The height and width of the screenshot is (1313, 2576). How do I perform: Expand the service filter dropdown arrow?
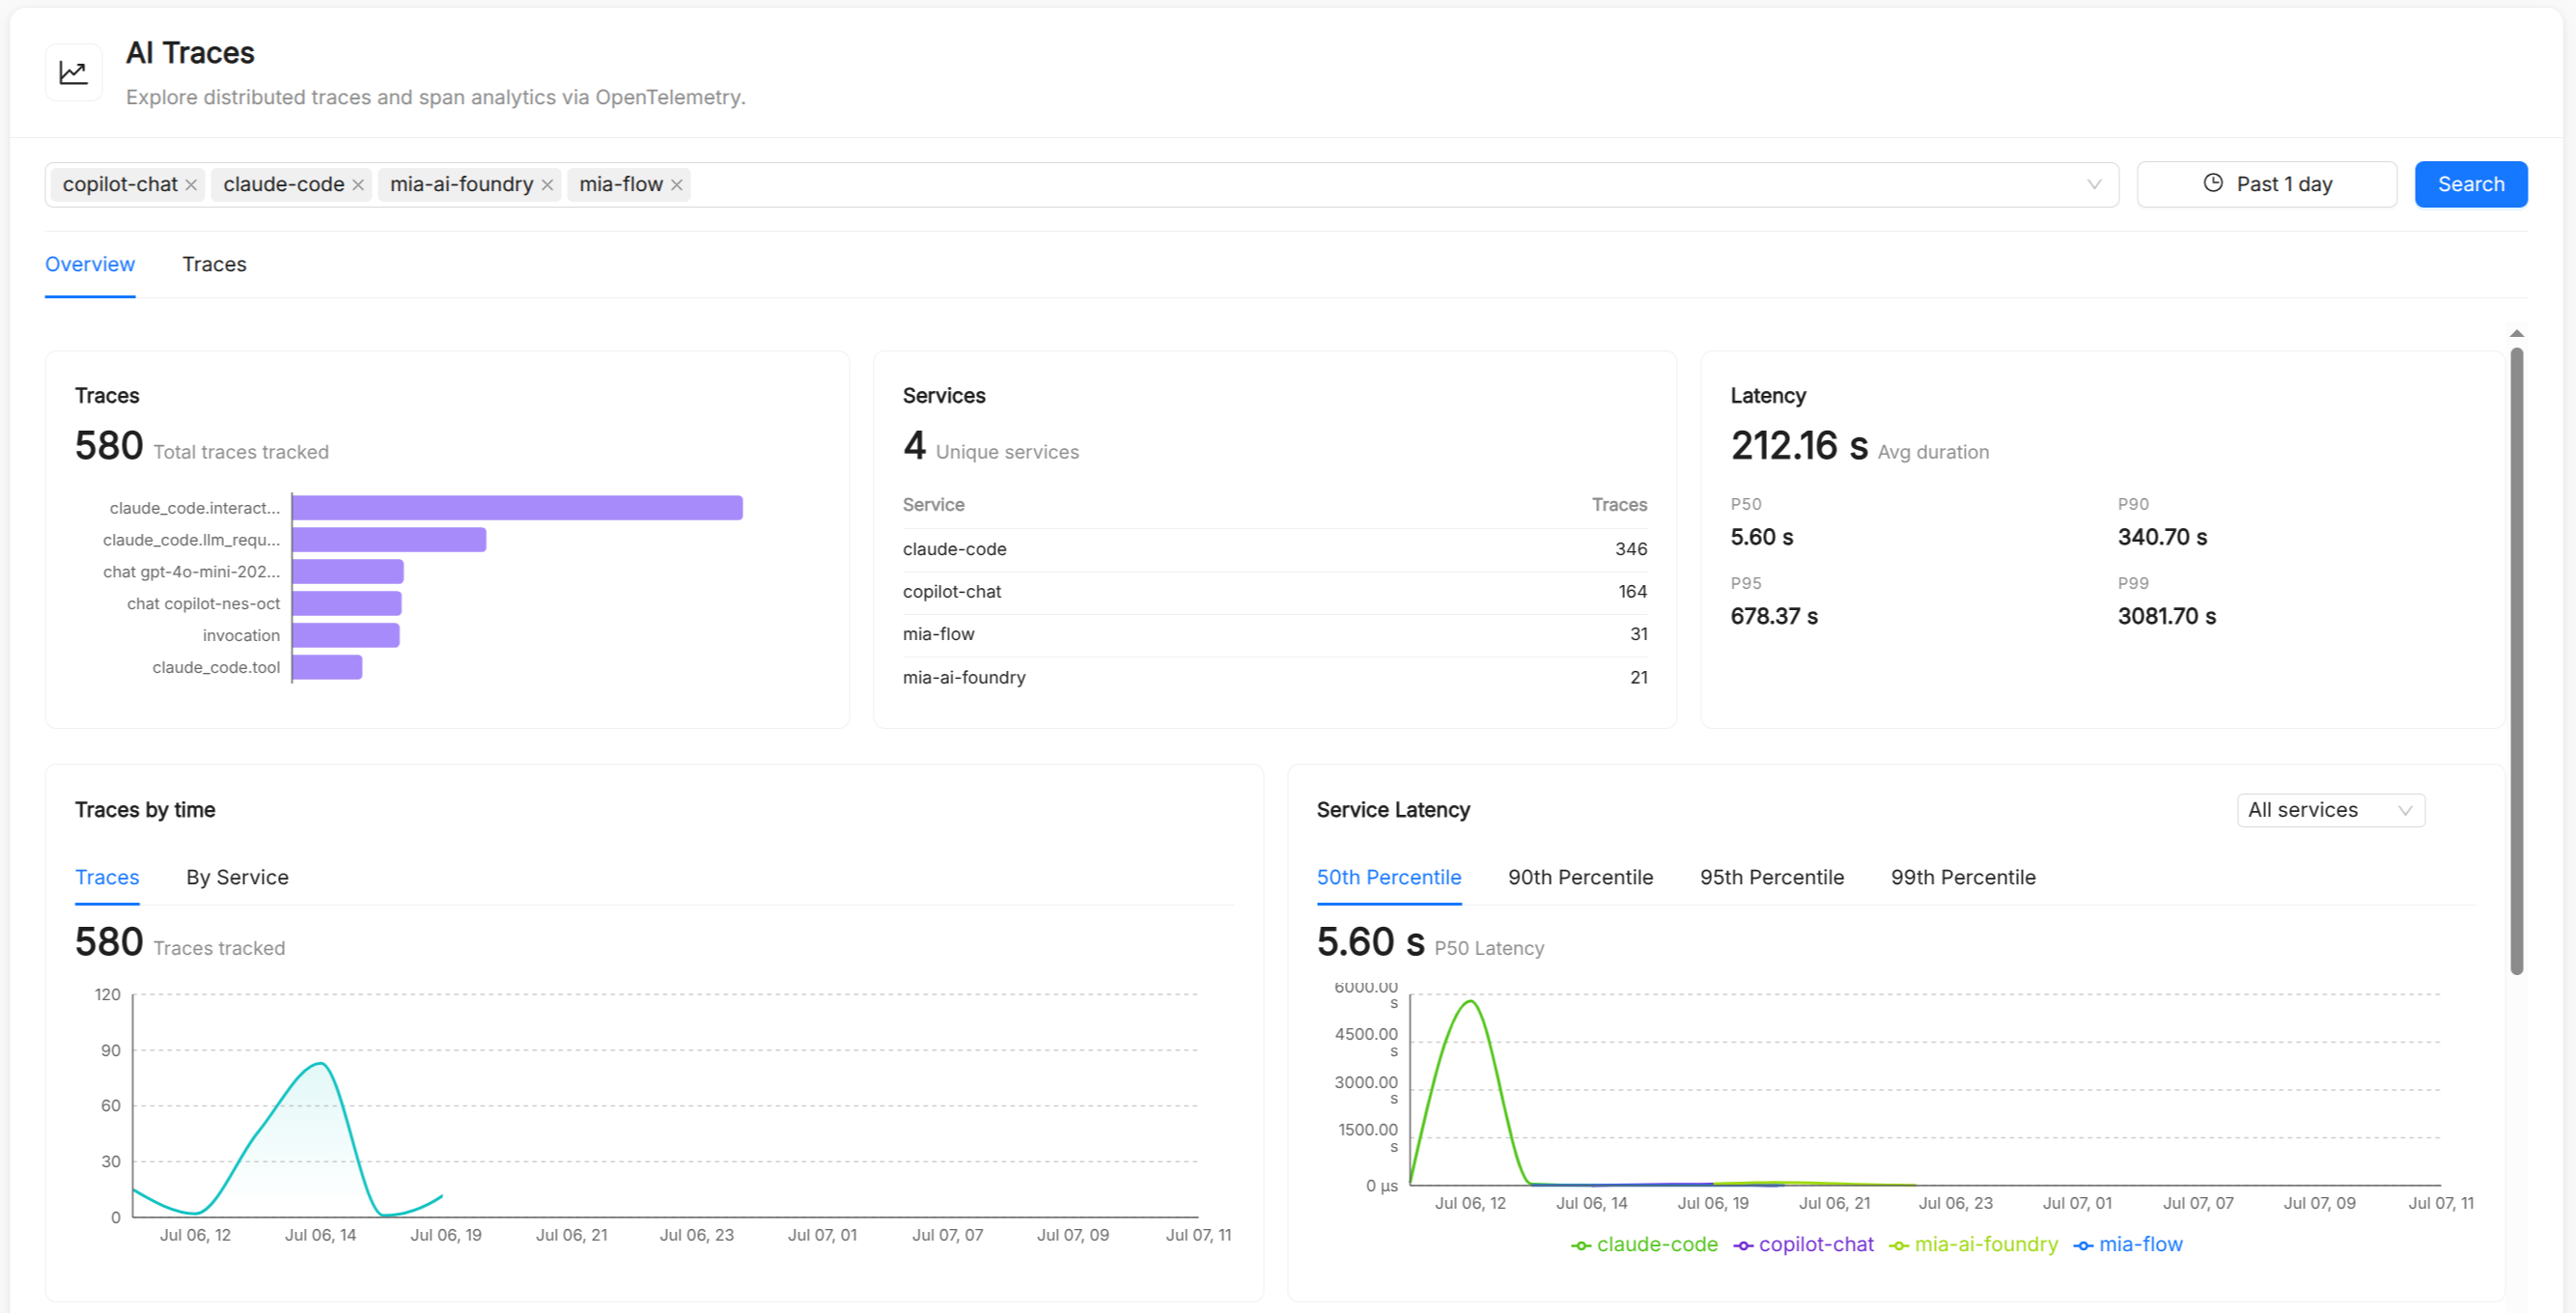click(2094, 184)
